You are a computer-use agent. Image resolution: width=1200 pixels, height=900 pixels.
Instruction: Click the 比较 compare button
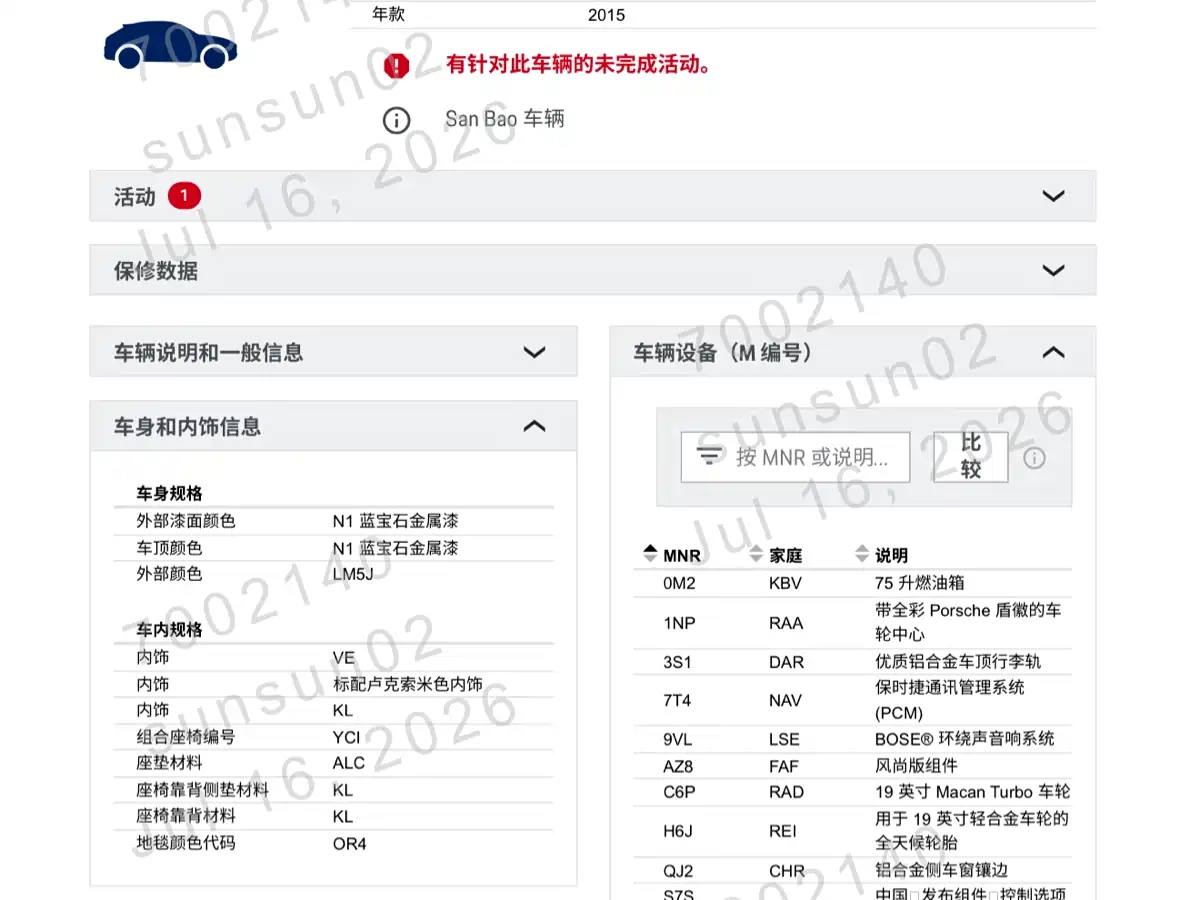point(971,457)
